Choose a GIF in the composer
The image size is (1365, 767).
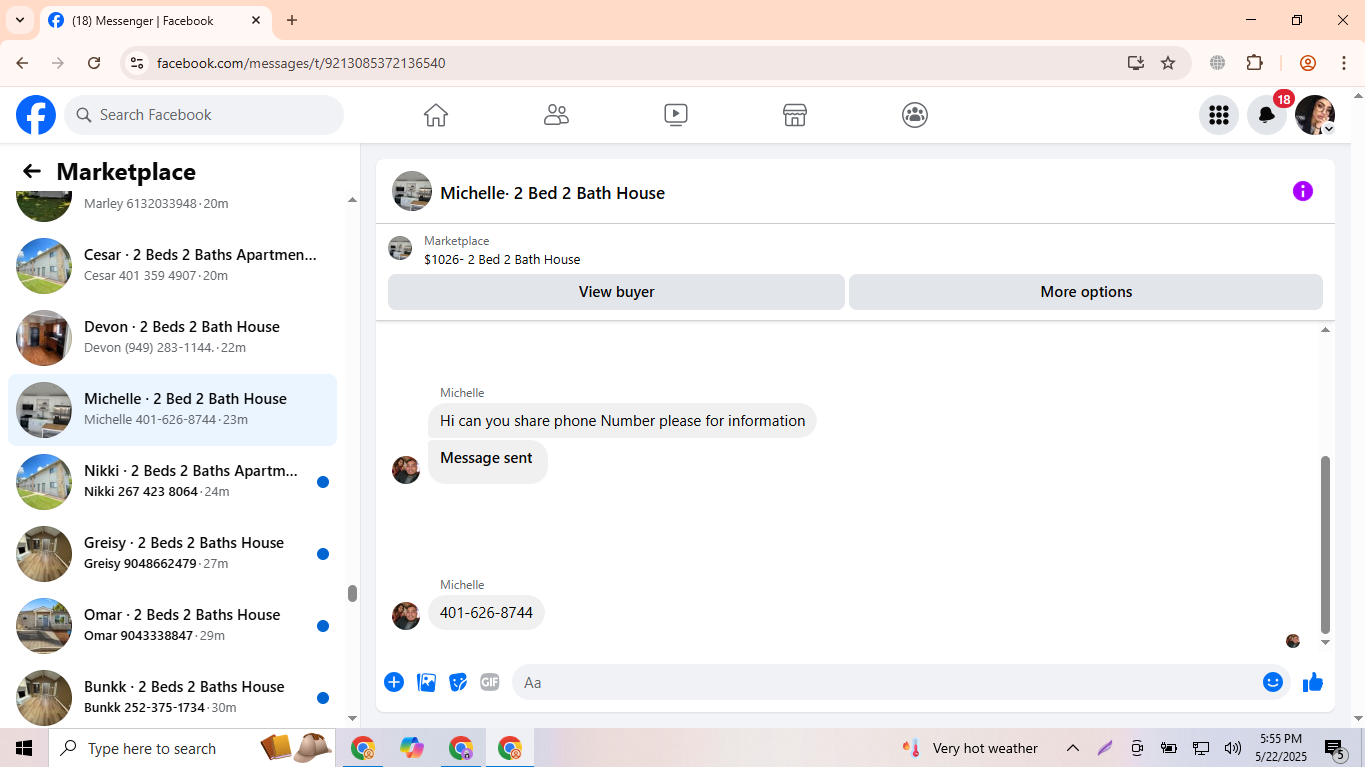[490, 682]
